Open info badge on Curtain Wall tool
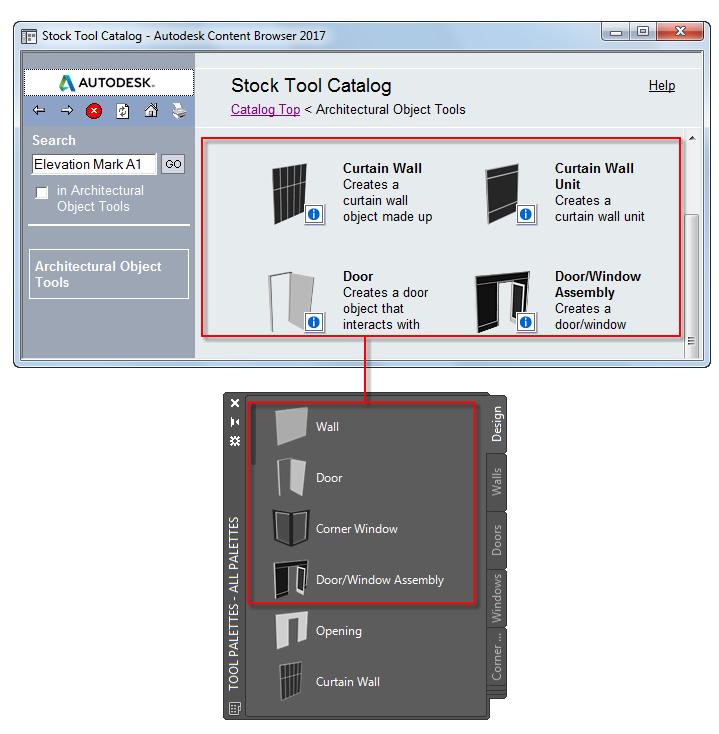719x734 pixels. (314, 214)
